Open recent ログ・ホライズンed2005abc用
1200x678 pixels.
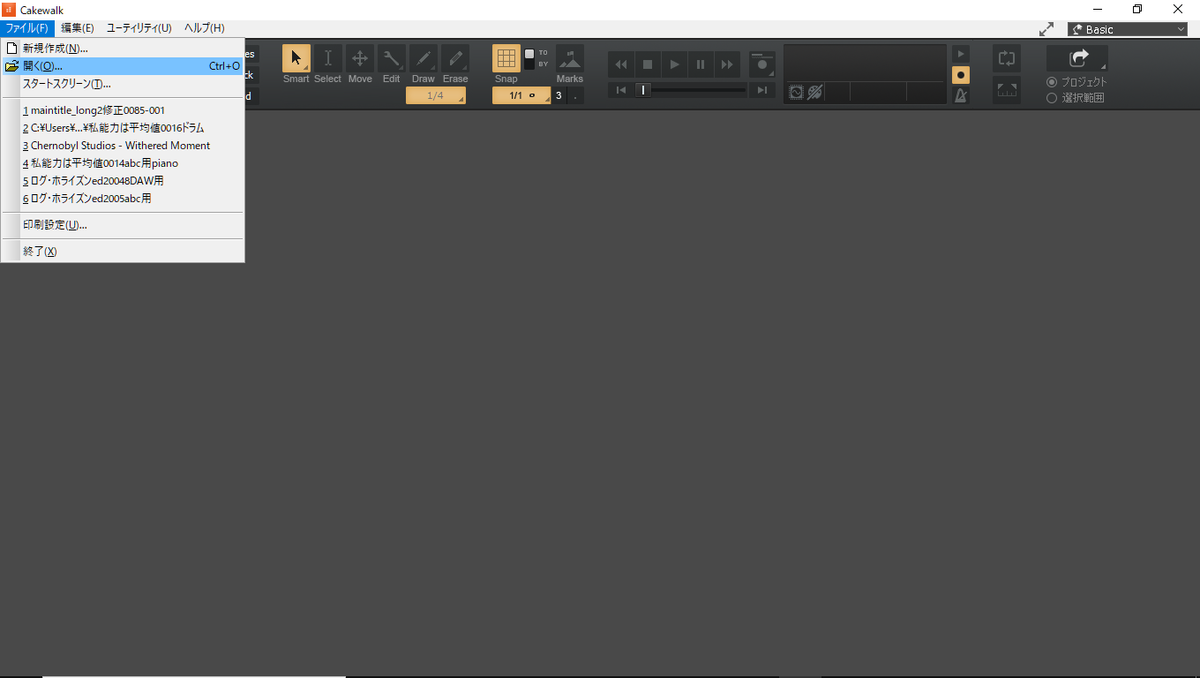122,199
